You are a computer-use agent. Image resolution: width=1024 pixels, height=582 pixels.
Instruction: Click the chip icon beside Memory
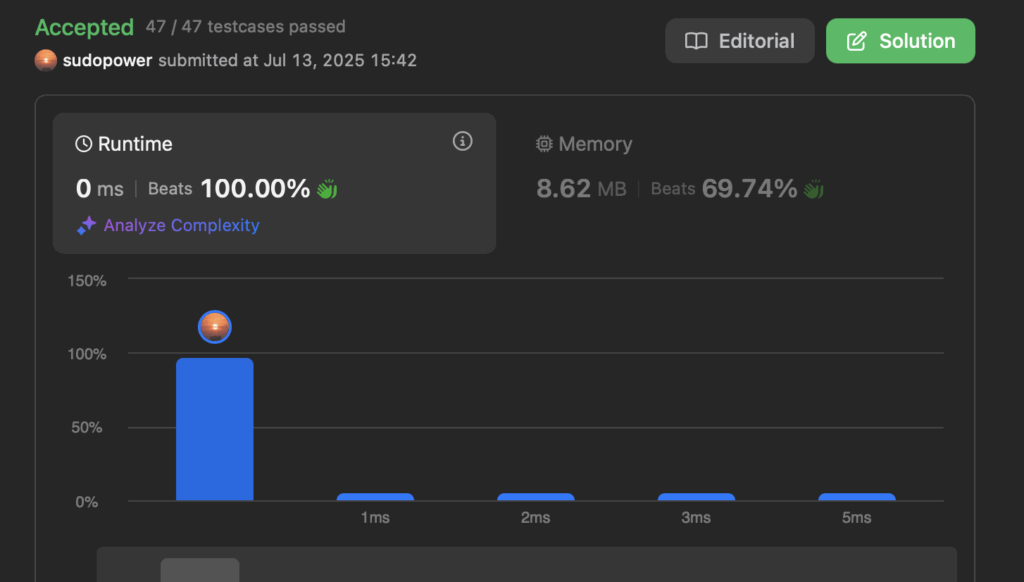(x=544, y=144)
